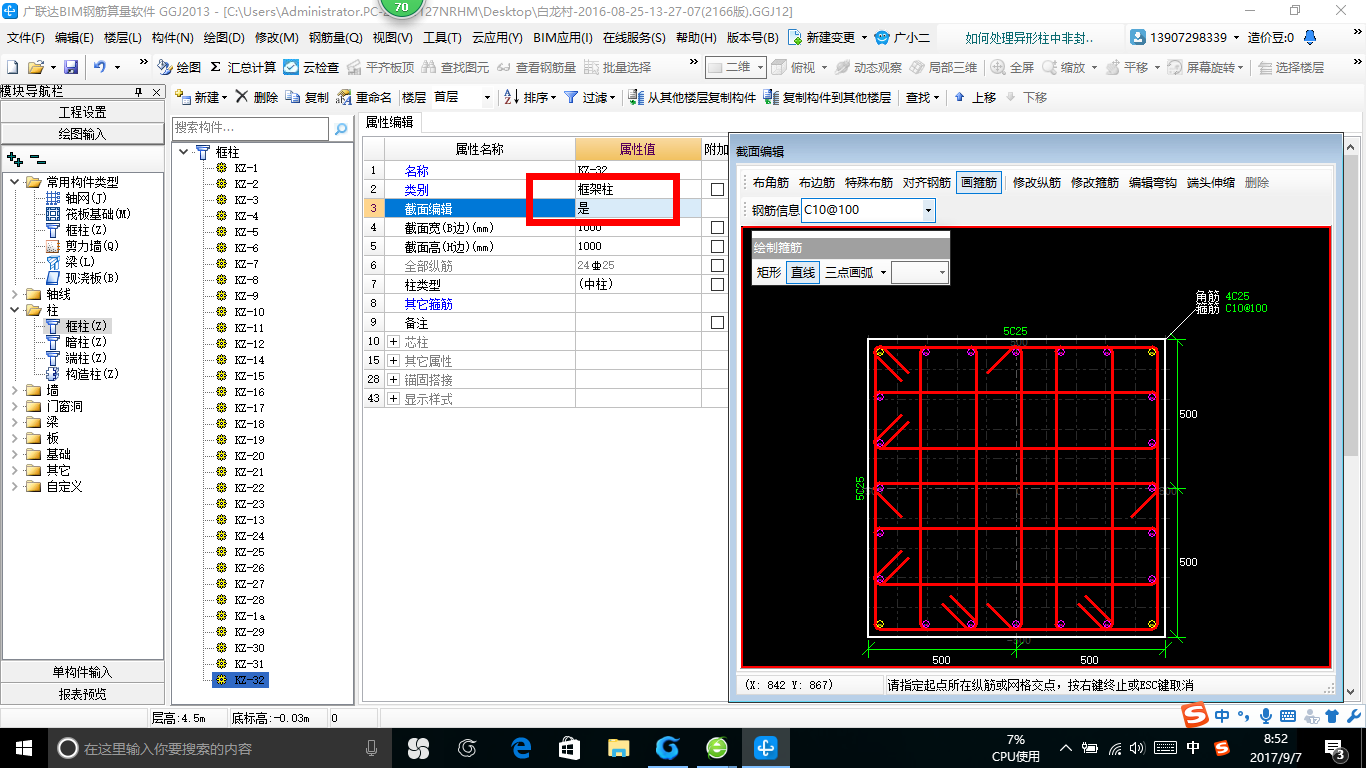Viewport: 1366px width, 768px height.
Task: Collapse all tree nodes minus icon
Action: click(x=37, y=158)
